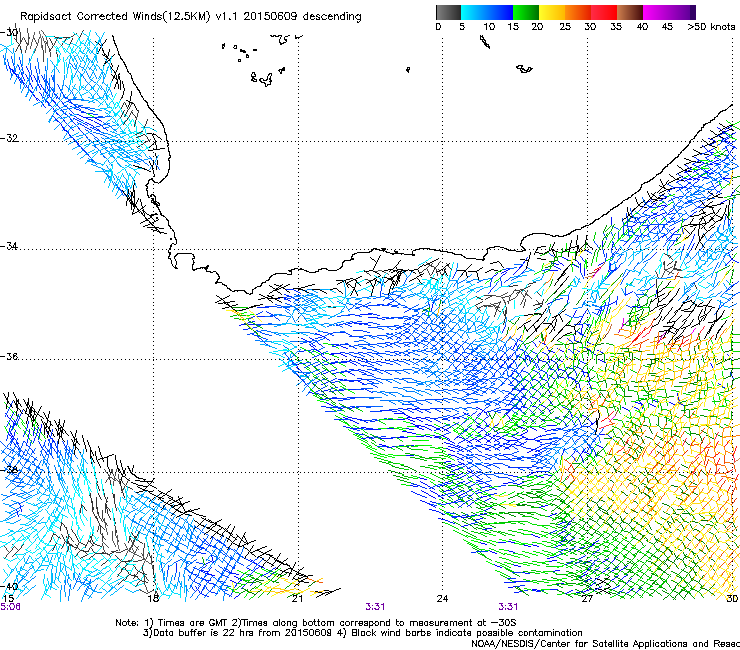Click the gray 0-5 knots color segment
Image resolution: width=740 pixels, height=650 pixels.
coord(448,12)
